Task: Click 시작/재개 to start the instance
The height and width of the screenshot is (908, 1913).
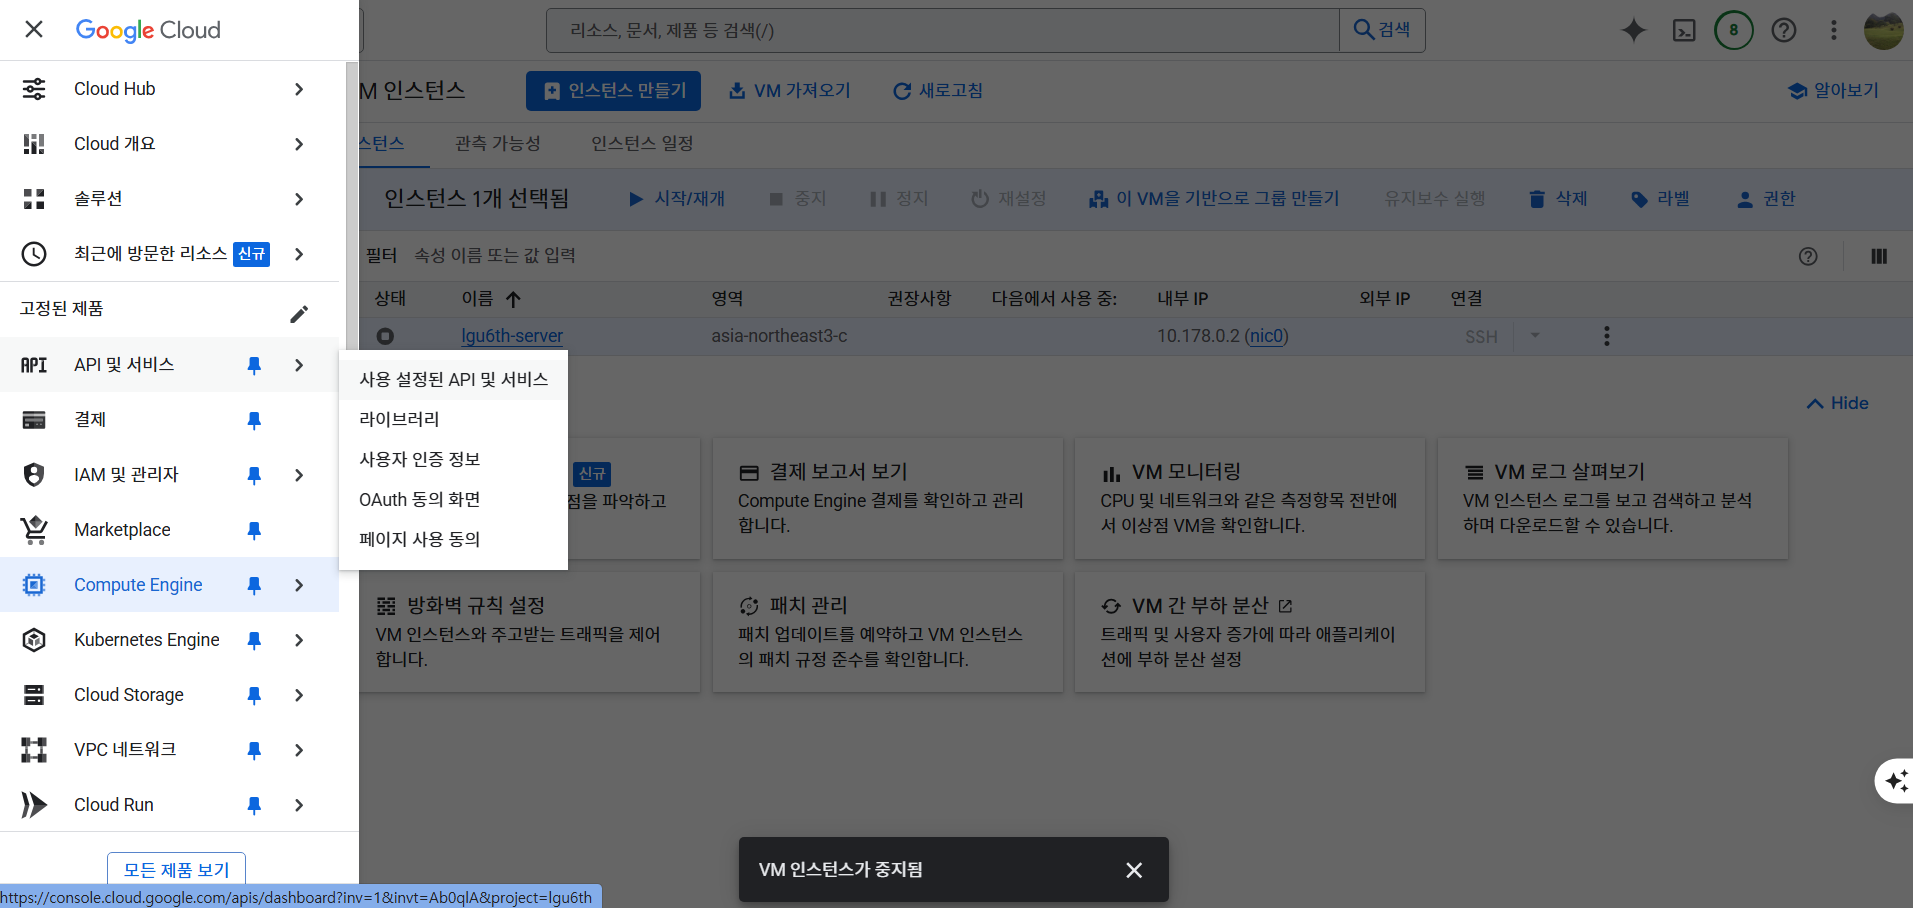Action: [x=677, y=199]
